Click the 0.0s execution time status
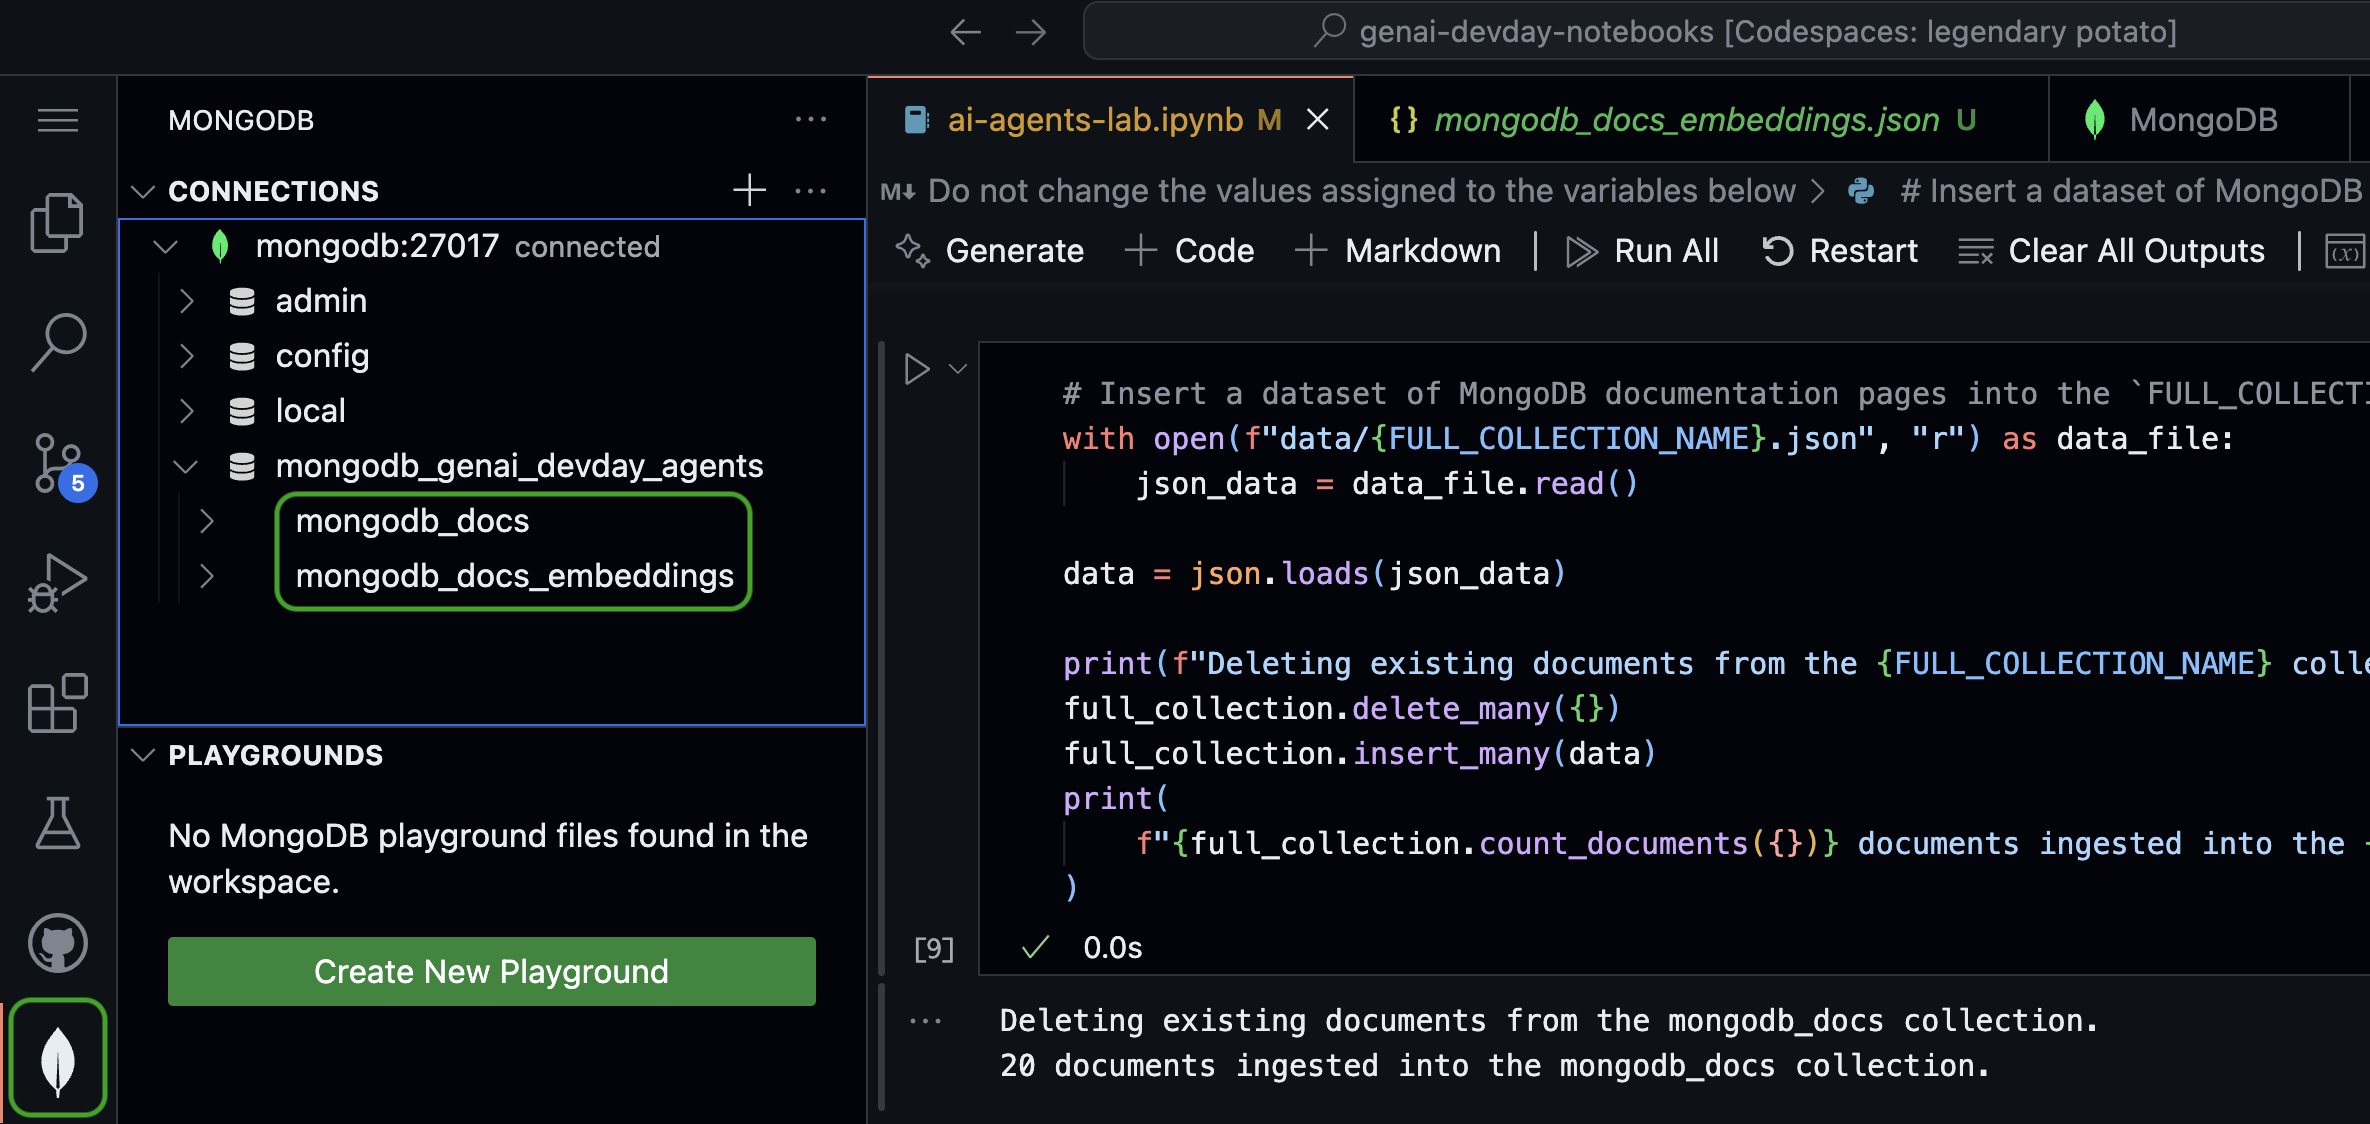2370x1124 pixels. [1112, 948]
